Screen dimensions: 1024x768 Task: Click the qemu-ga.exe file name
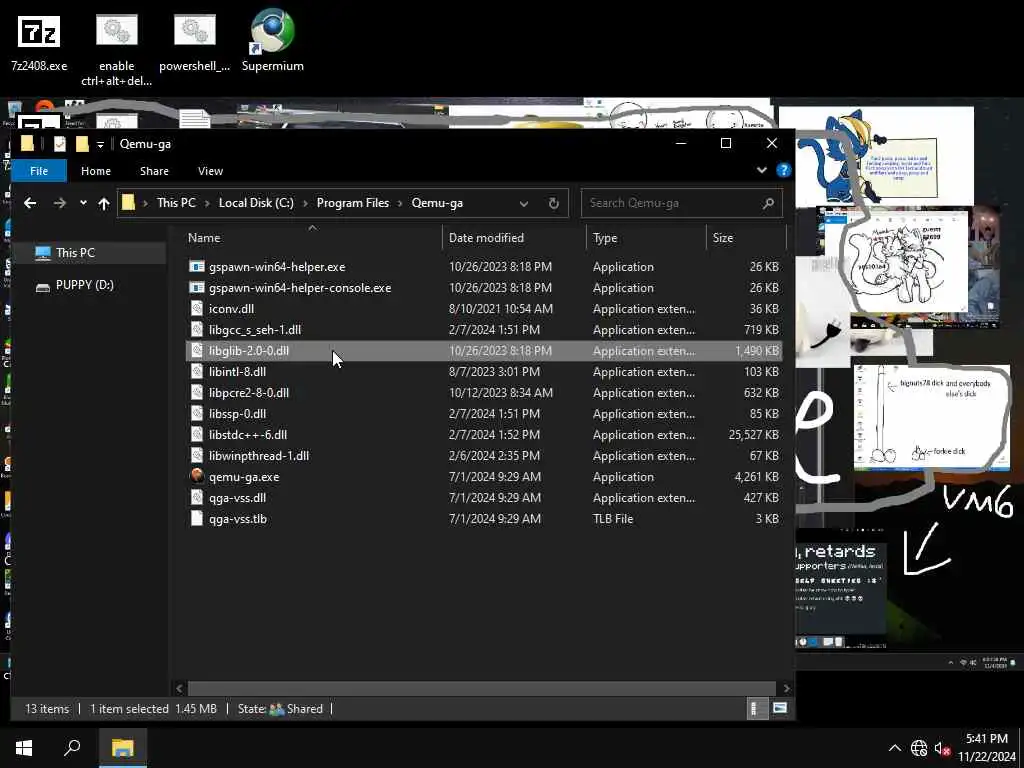[x=244, y=477]
